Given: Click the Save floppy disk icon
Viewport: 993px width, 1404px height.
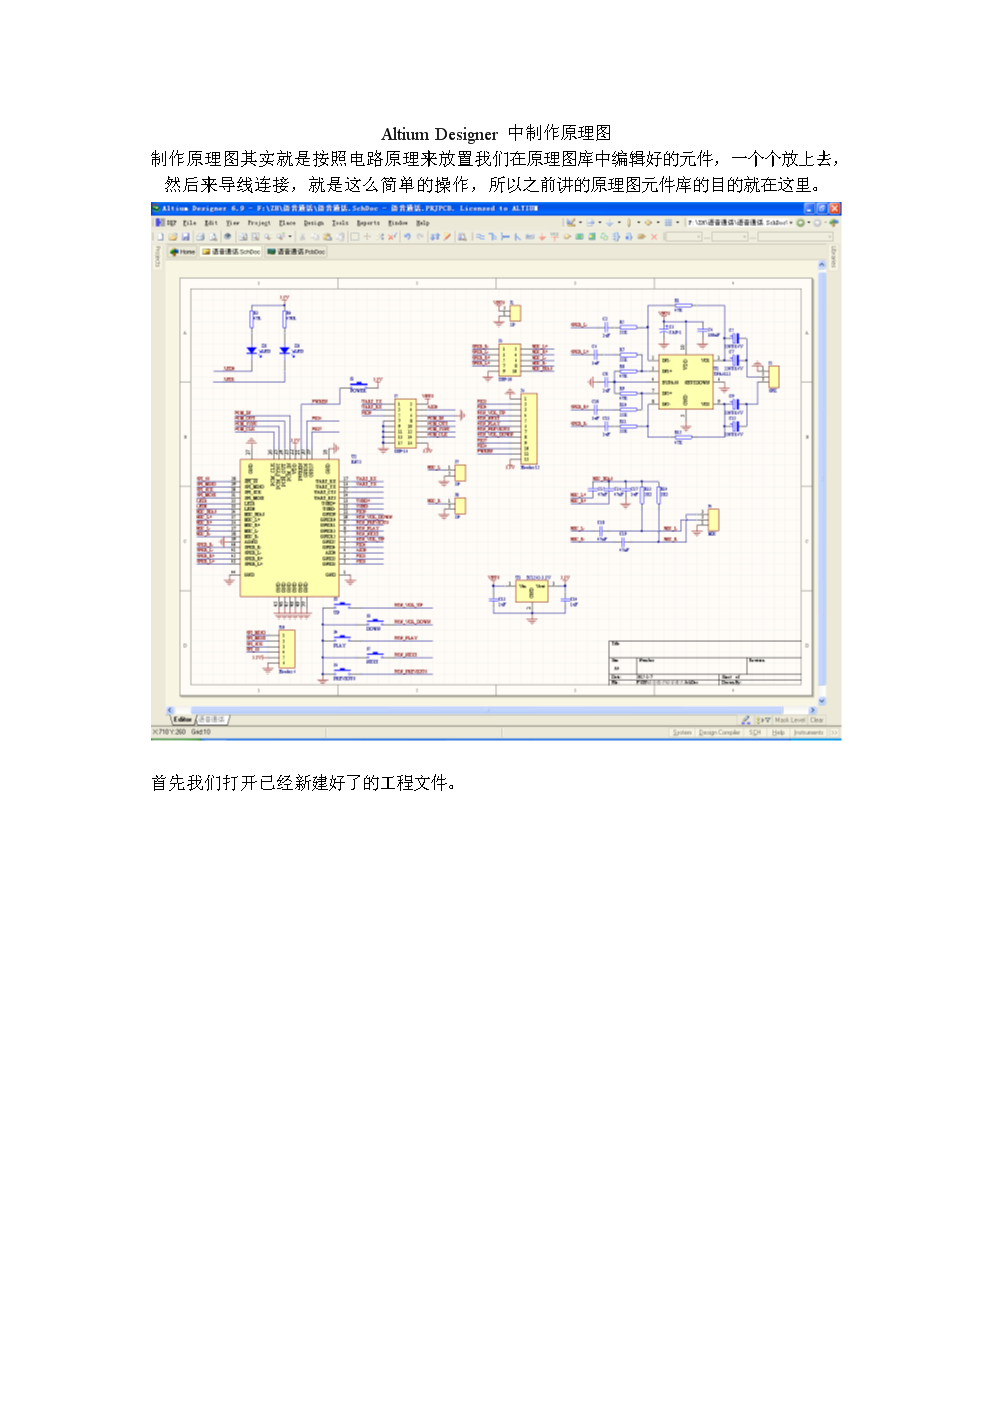Looking at the screenshot, I should pyautogui.click(x=185, y=237).
